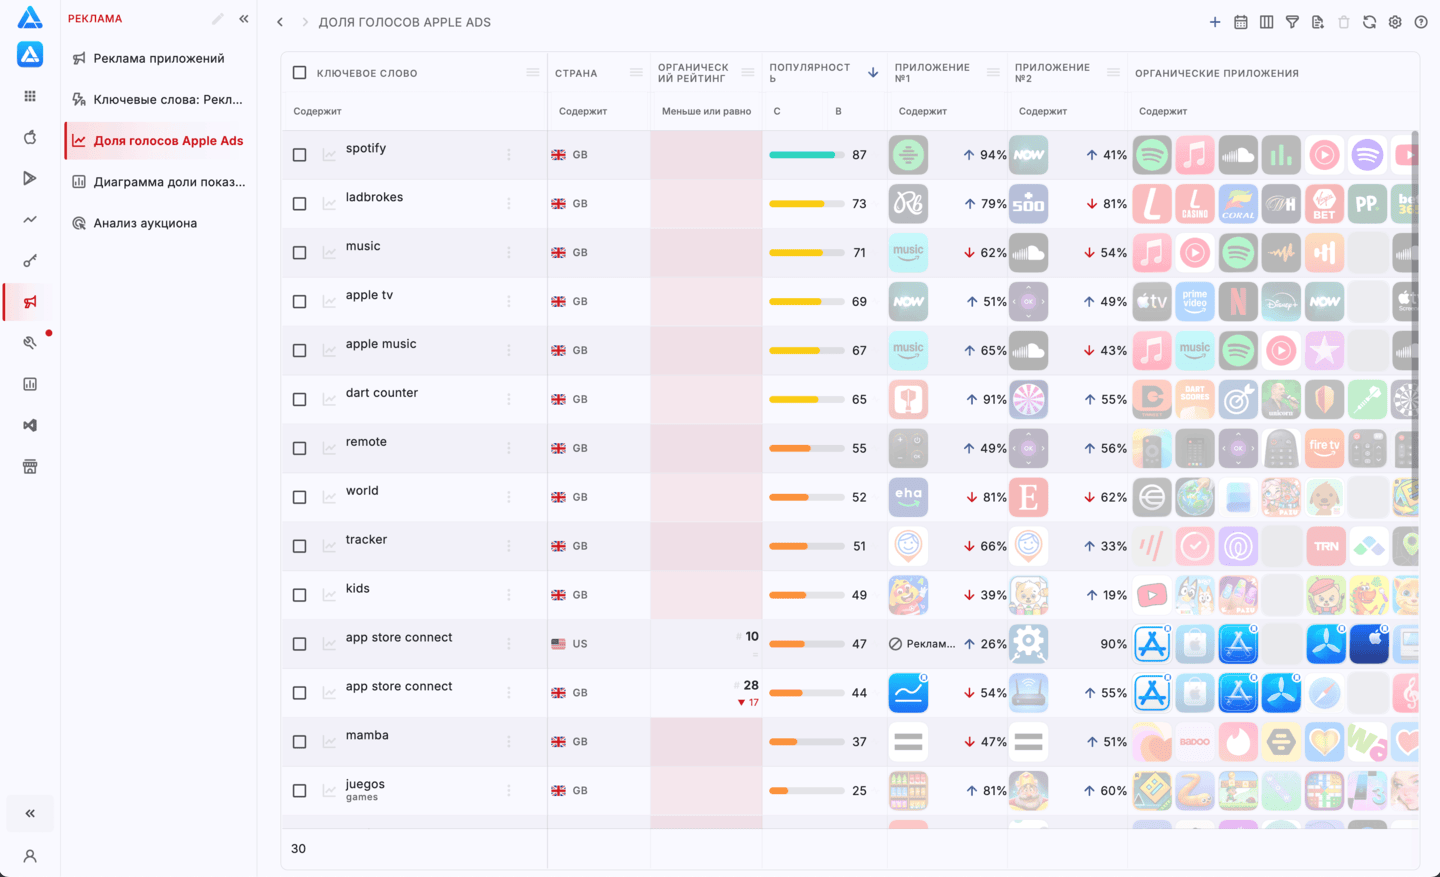Open the settings gear icon
This screenshot has height=877, width=1440.
[1395, 22]
